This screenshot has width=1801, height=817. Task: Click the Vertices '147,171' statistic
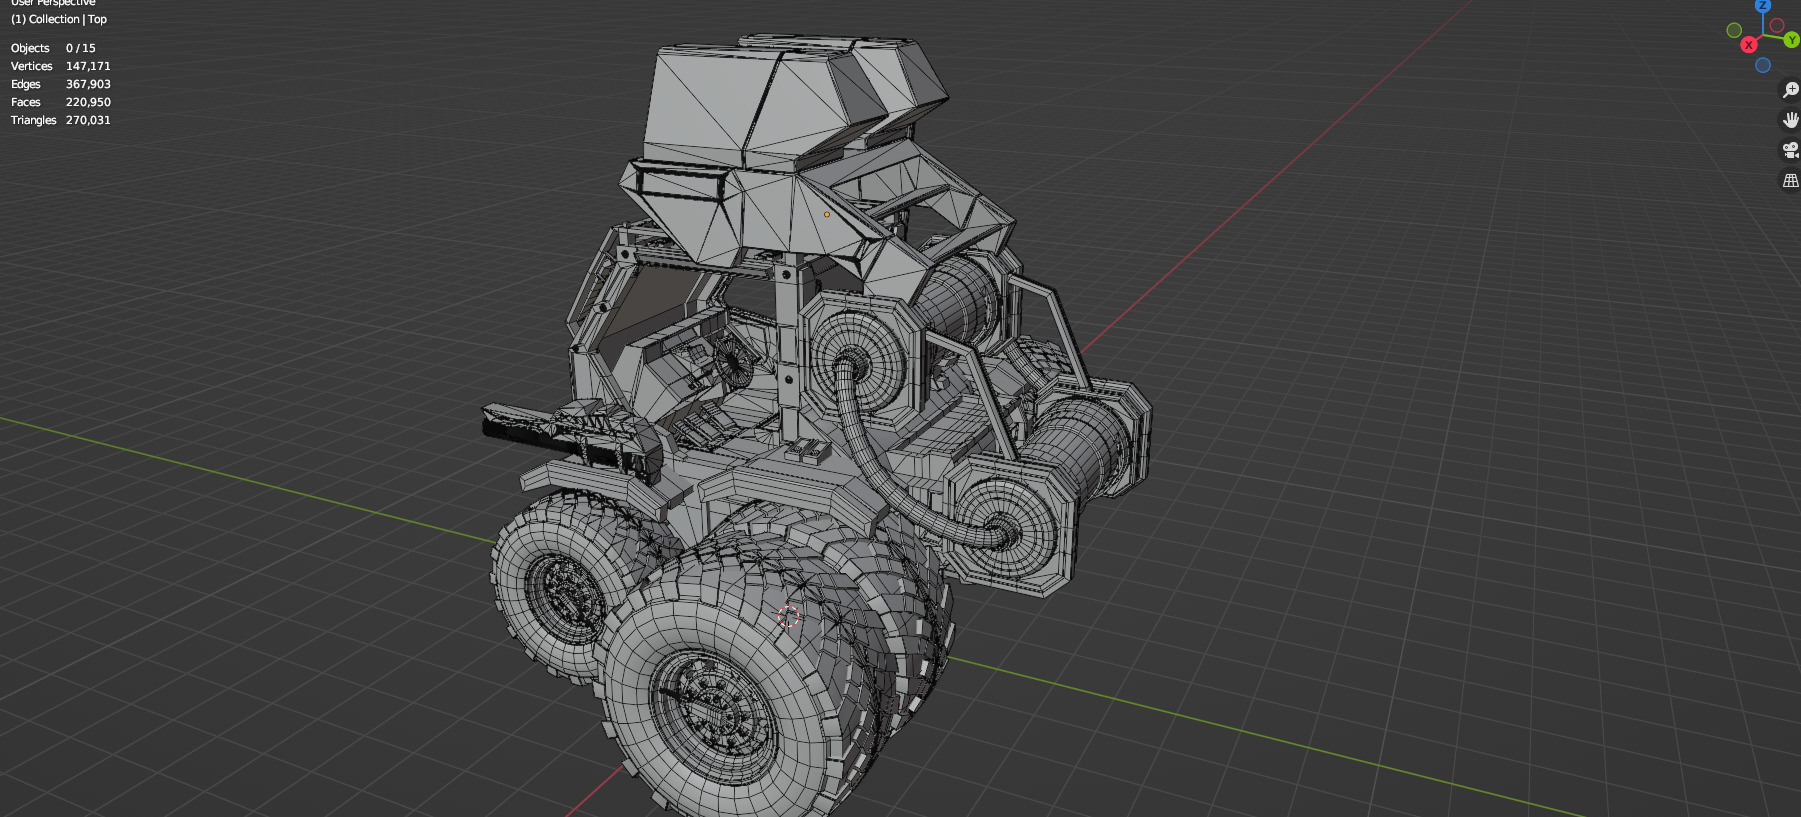point(88,66)
